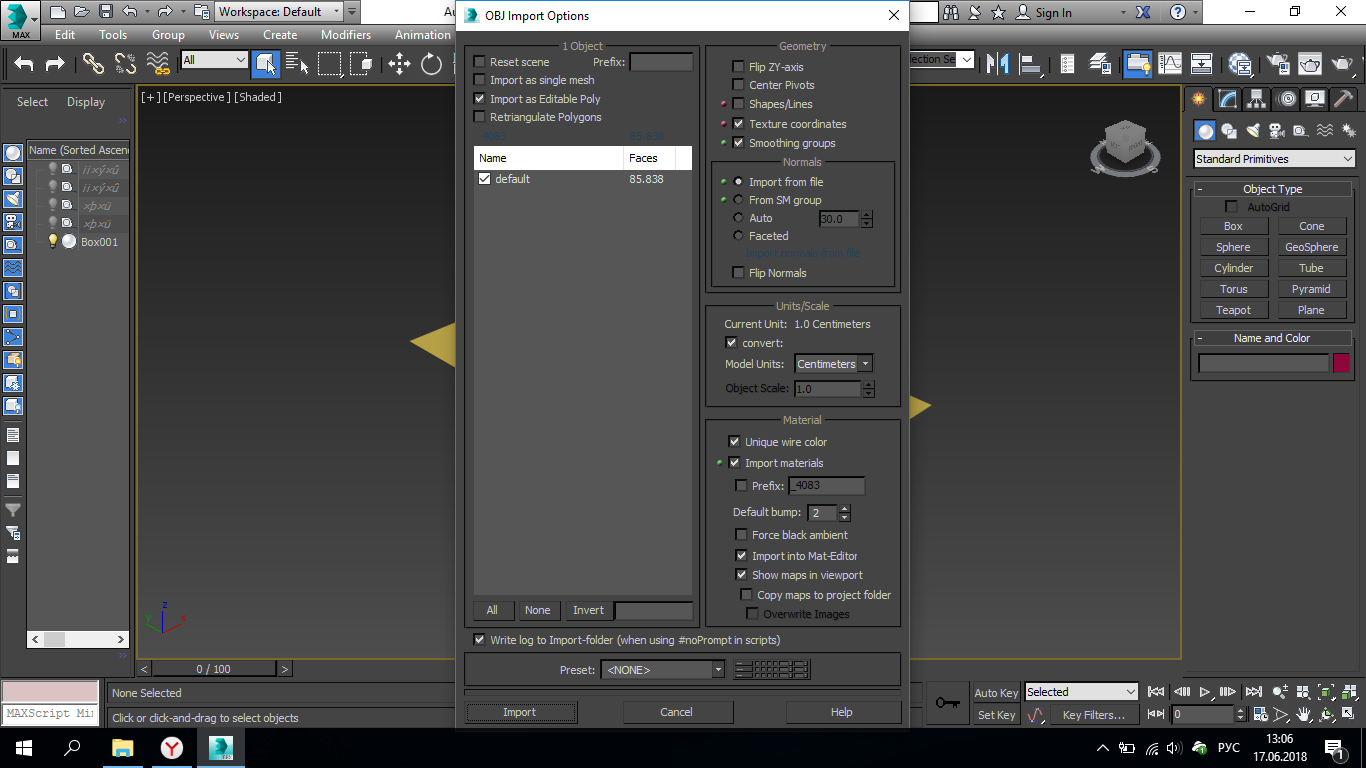Click the Teapot primitive button

(1233, 310)
